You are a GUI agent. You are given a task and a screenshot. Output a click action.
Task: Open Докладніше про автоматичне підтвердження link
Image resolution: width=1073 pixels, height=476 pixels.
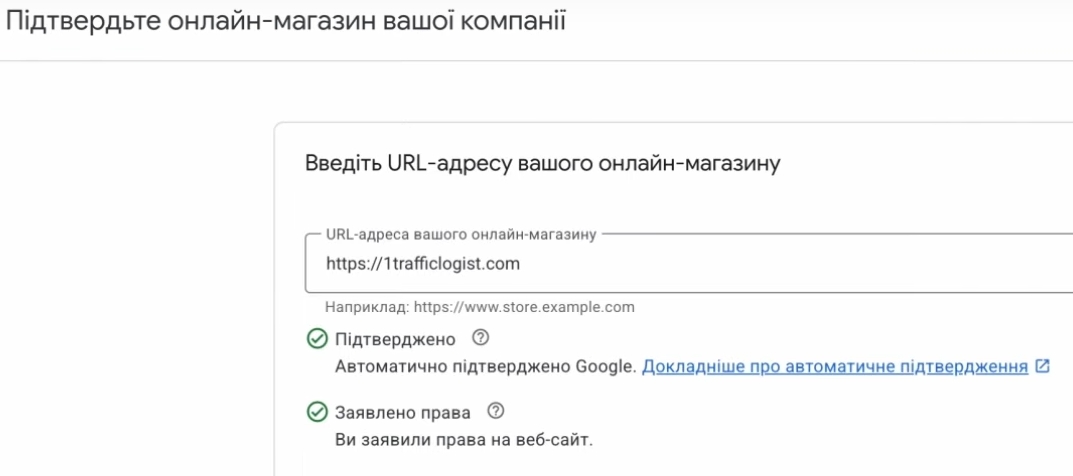point(835,367)
